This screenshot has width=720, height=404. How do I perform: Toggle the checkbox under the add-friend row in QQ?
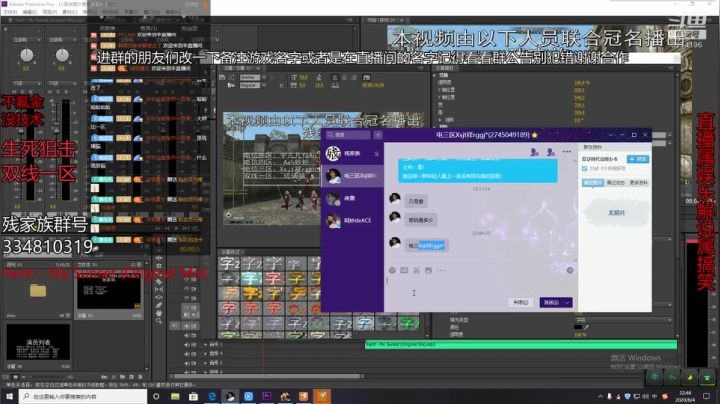pos(585,168)
